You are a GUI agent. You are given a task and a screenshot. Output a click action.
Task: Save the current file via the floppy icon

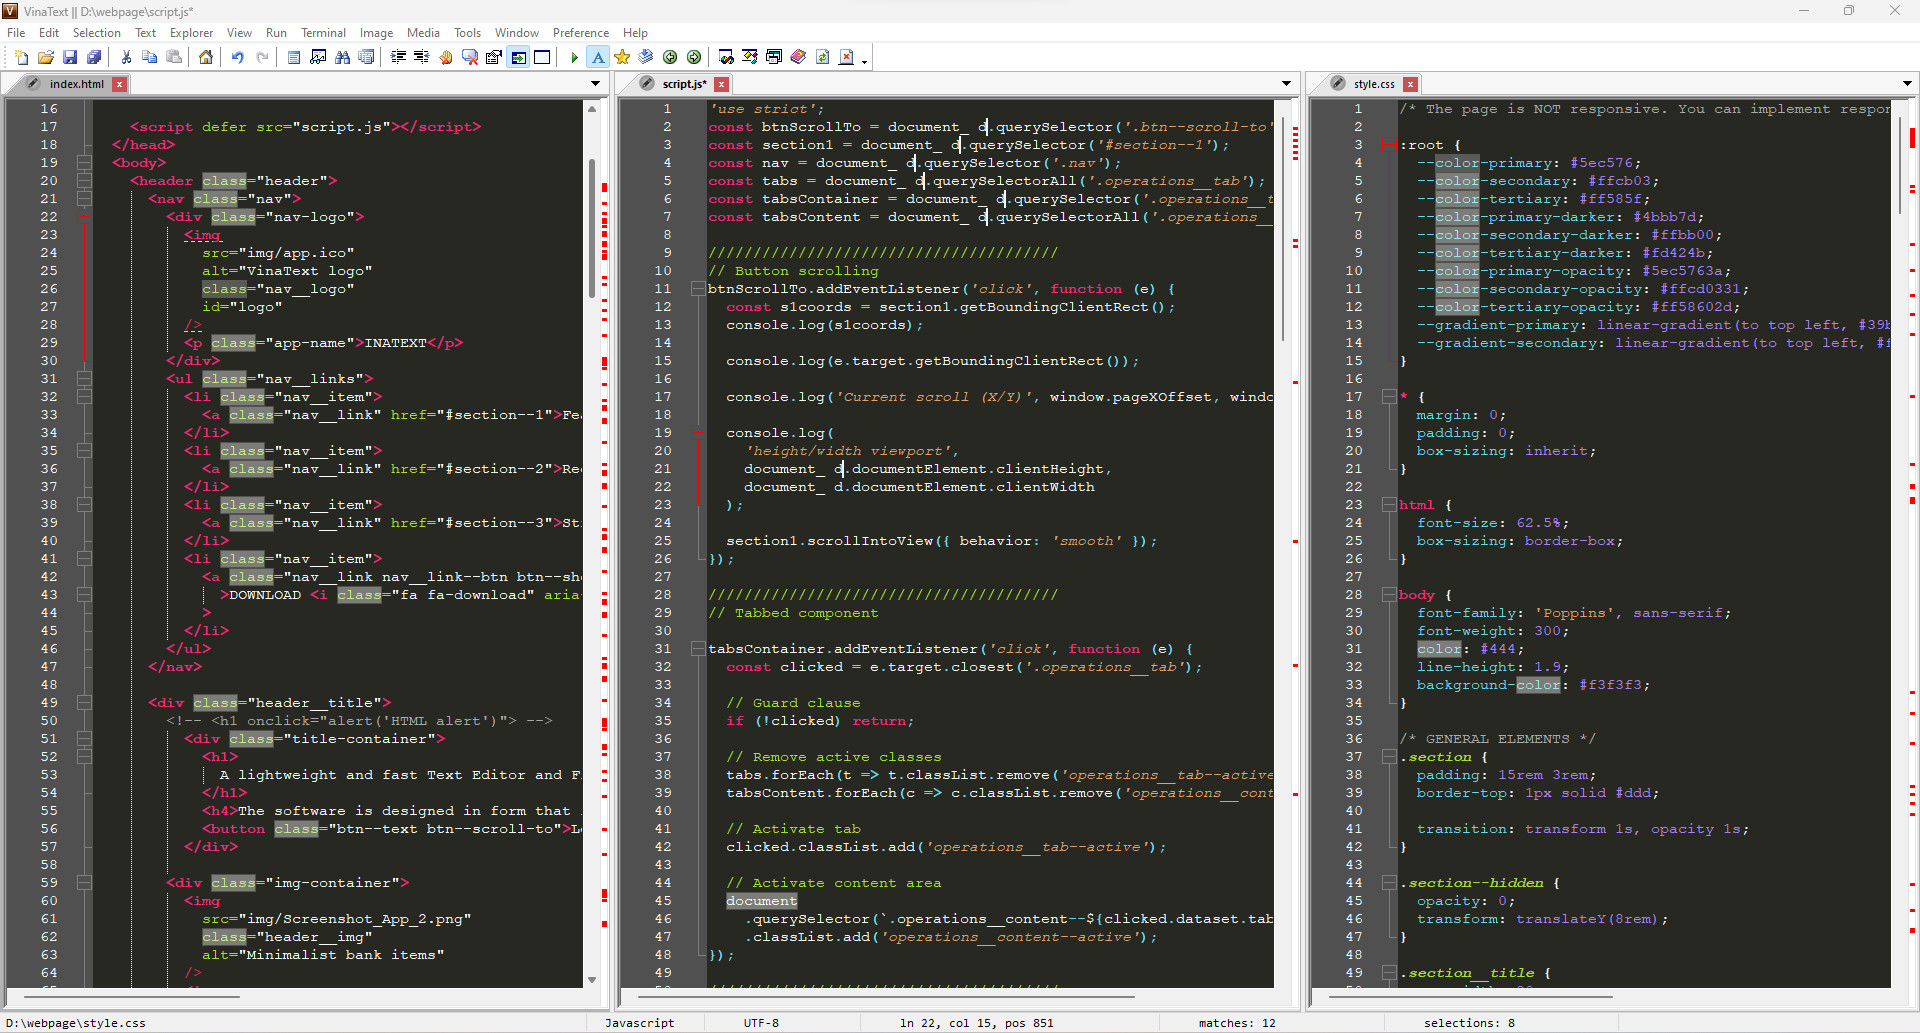click(x=70, y=57)
